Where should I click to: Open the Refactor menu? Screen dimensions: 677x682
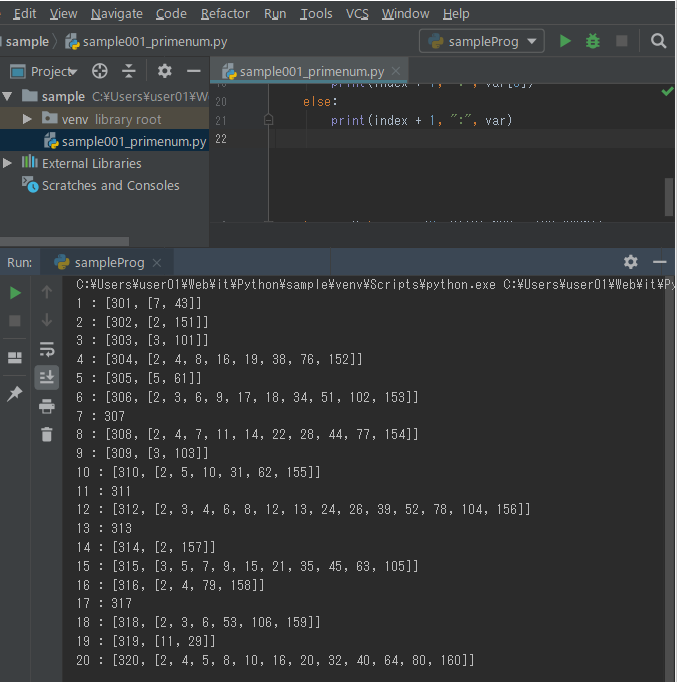[x=225, y=13]
